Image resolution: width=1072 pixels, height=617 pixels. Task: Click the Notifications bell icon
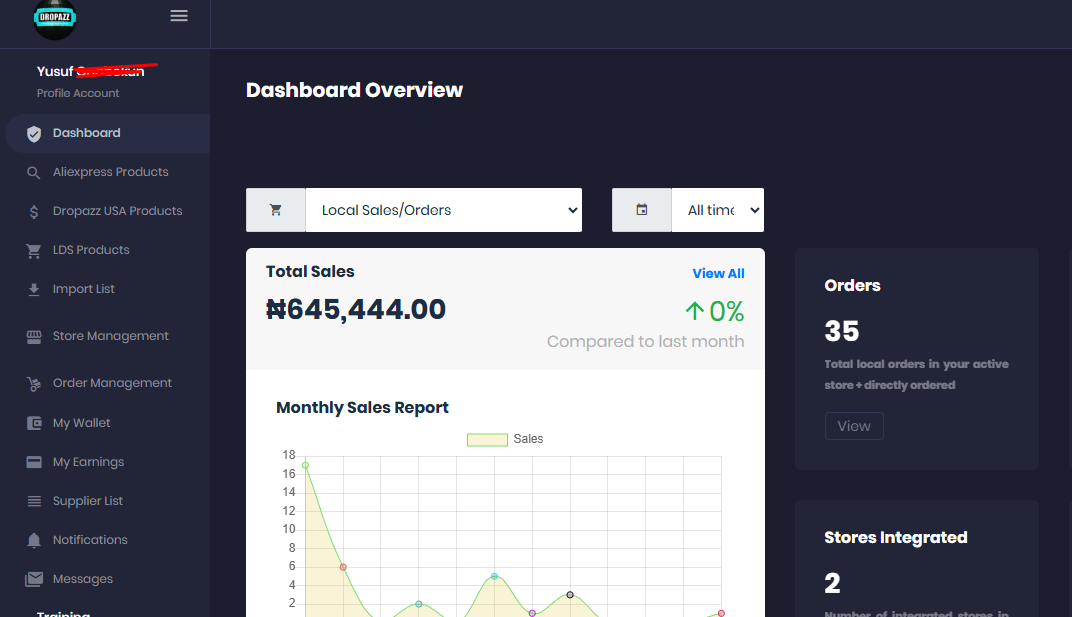(x=34, y=541)
